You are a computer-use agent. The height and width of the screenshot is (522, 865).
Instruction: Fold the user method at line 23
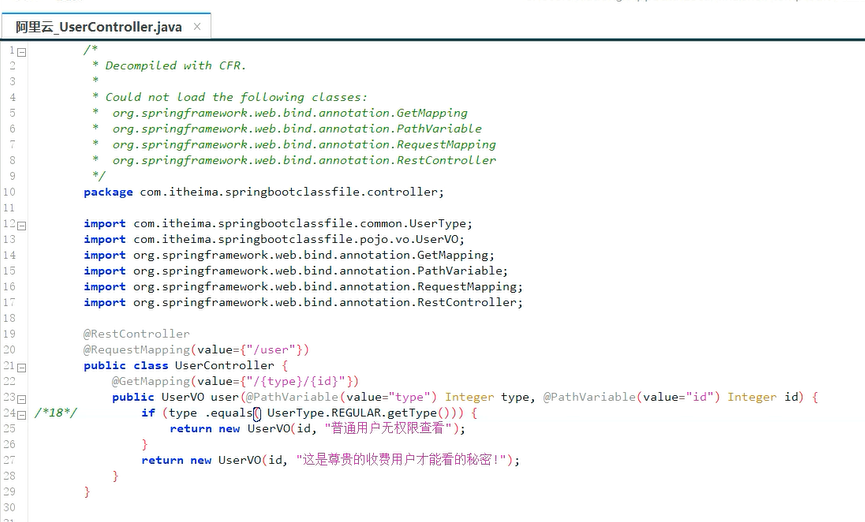click(21, 398)
